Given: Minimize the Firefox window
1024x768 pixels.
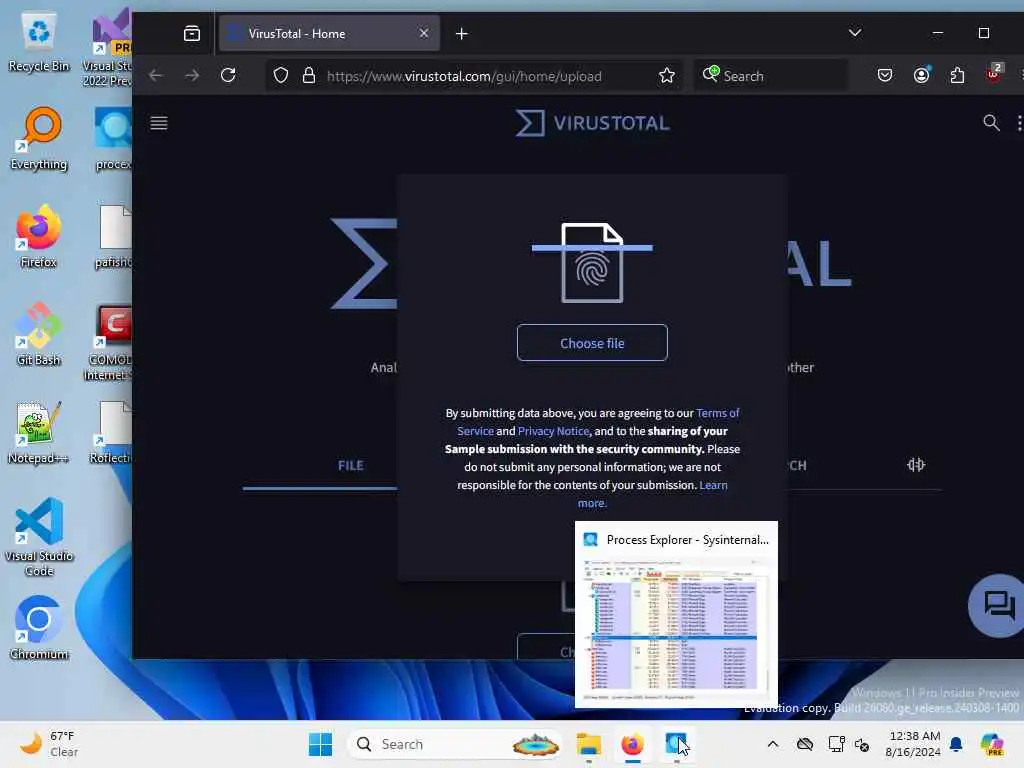Looking at the screenshot, I should (x=938, y=33).
